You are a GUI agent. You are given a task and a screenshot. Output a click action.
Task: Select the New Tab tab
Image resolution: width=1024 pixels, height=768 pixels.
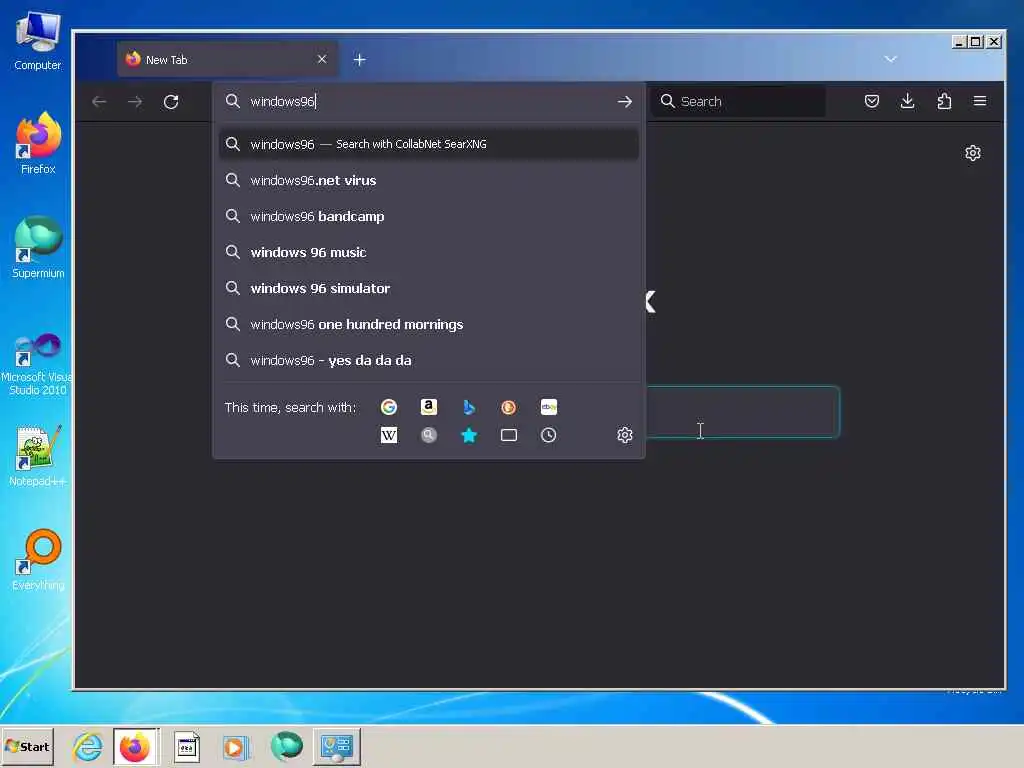[227, 59]
